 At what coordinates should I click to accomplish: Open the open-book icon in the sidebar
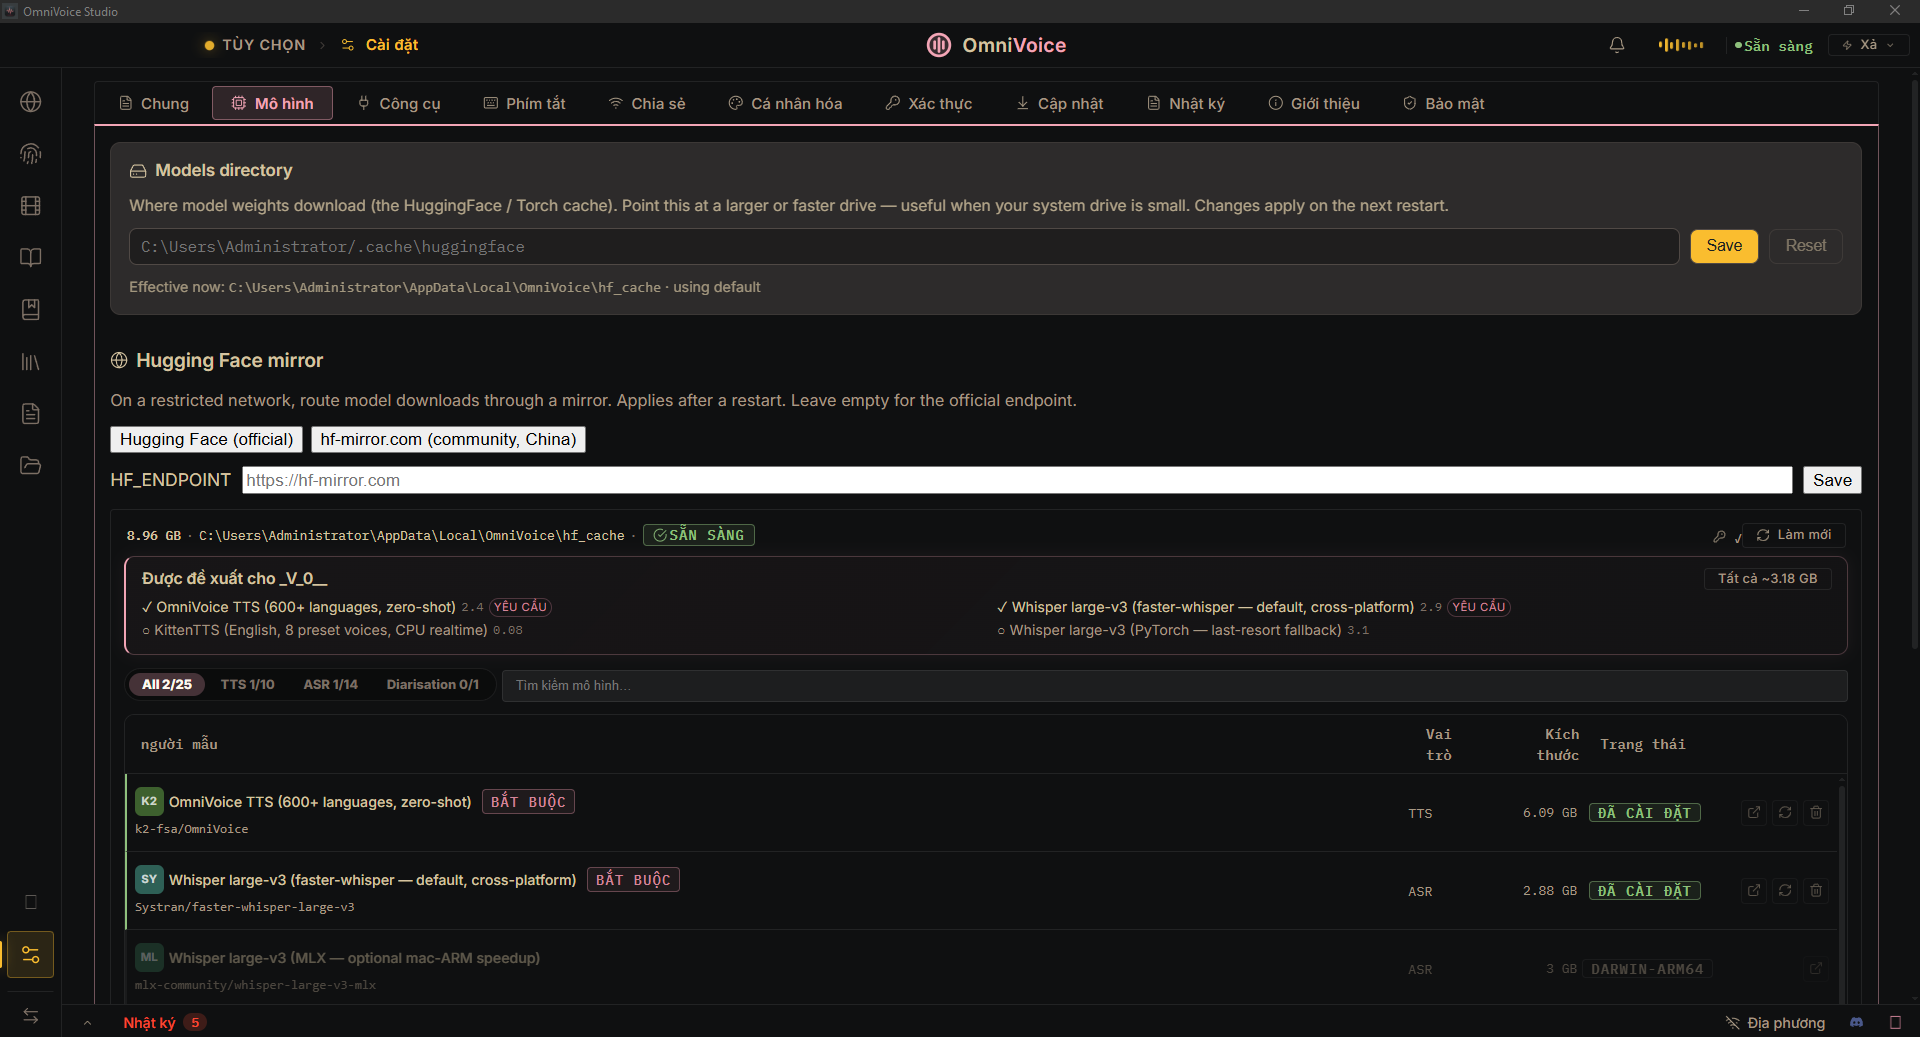coord(31,258)
